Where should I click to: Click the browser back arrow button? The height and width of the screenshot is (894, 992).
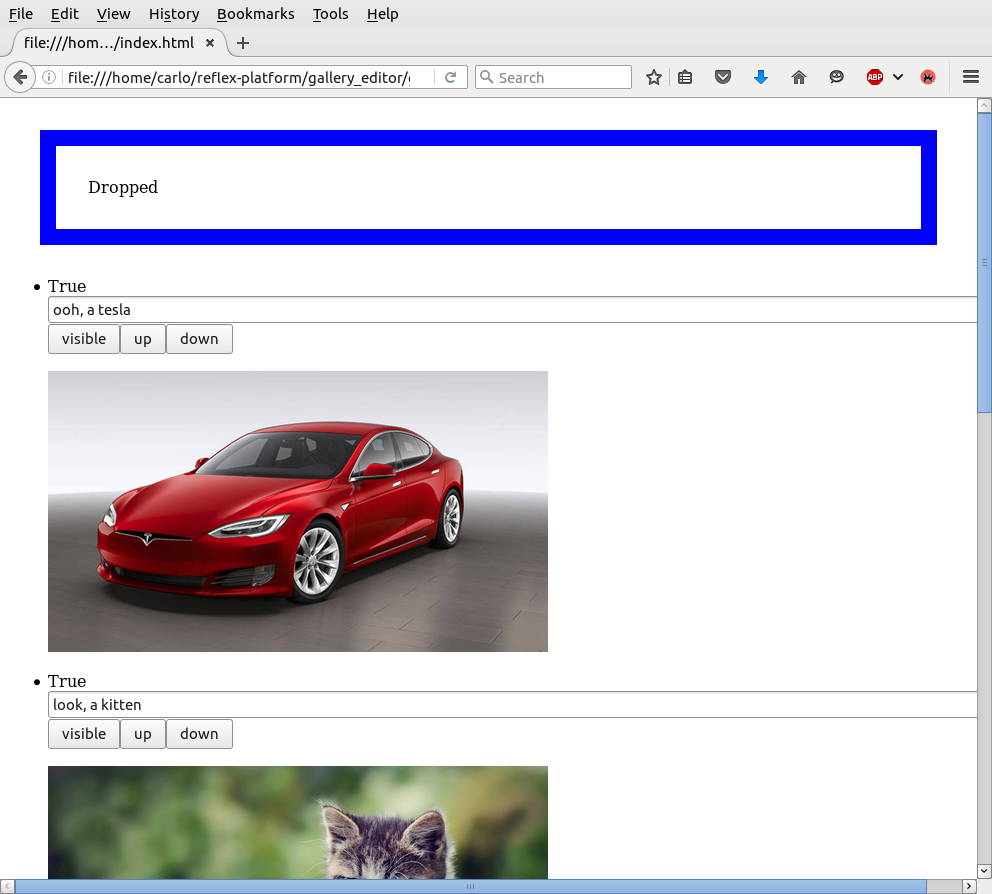click(x=20, y=77)
